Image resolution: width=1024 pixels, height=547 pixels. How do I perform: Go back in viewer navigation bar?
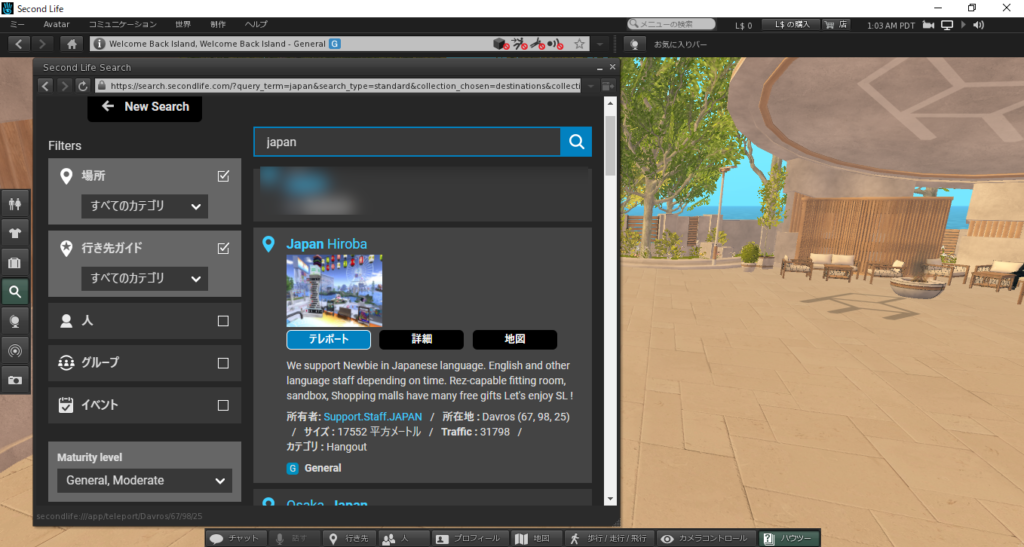pyautogui.click(x=19, y=44)
